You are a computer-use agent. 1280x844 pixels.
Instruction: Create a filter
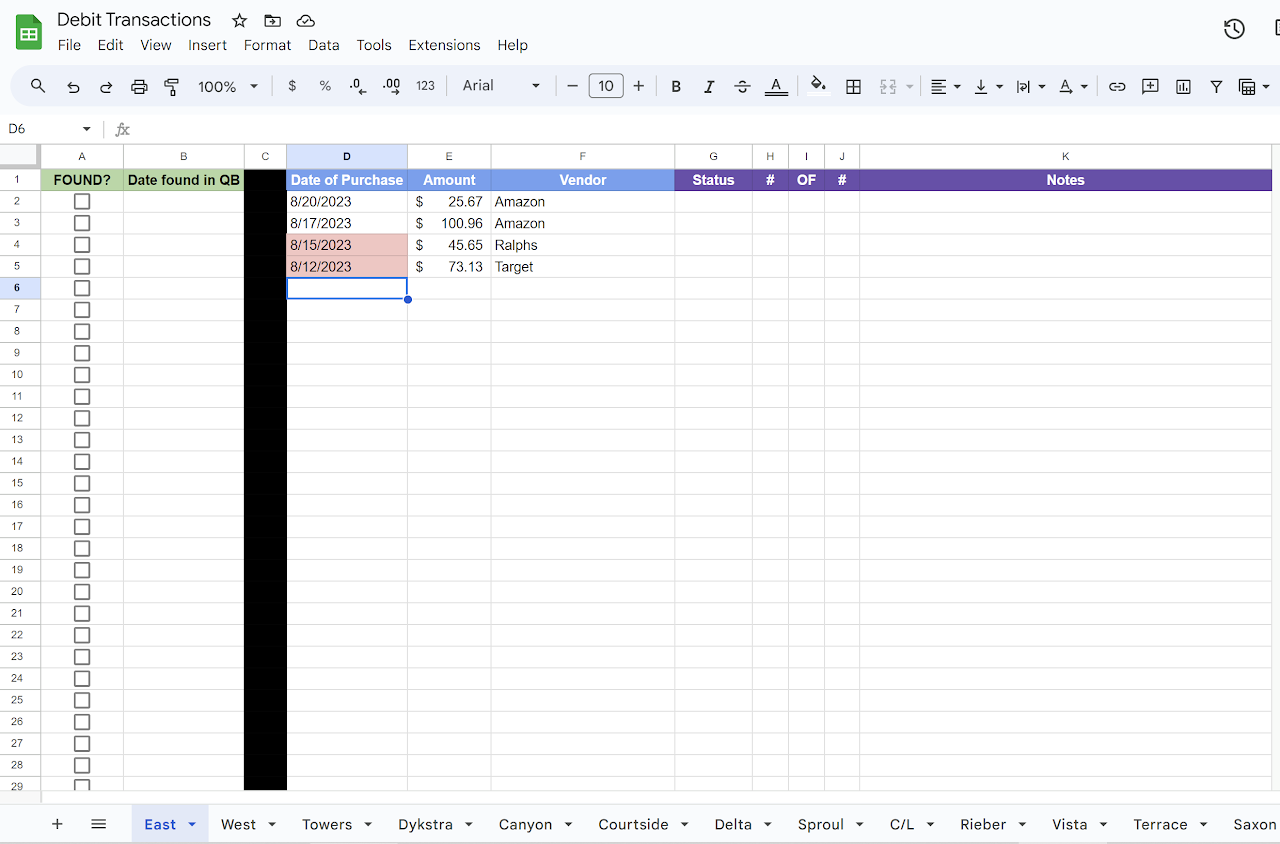pos(1216,86)
